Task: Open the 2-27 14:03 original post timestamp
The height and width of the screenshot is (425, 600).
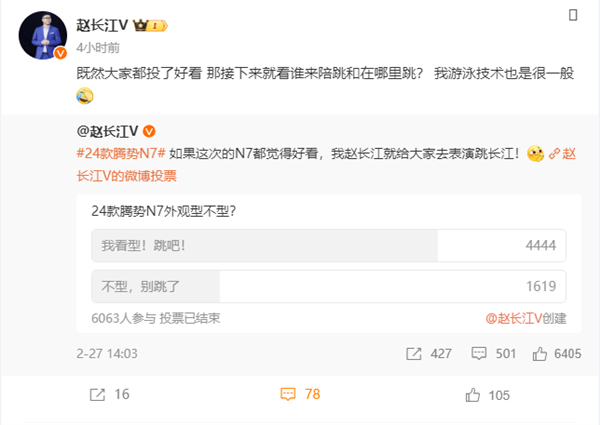Action: tap(107, 353)
